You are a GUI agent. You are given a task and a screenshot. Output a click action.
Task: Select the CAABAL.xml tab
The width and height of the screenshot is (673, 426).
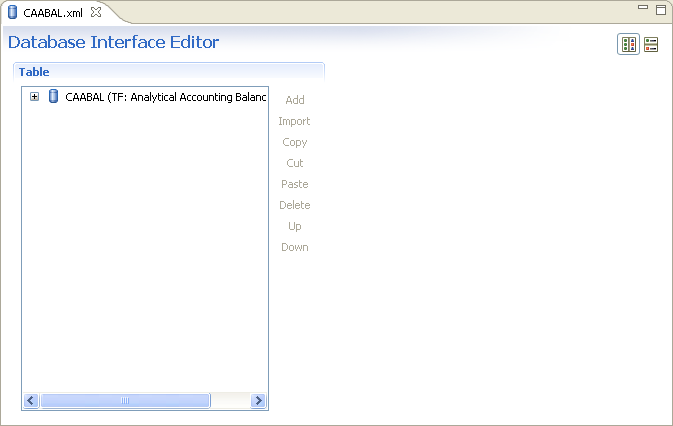52,13
